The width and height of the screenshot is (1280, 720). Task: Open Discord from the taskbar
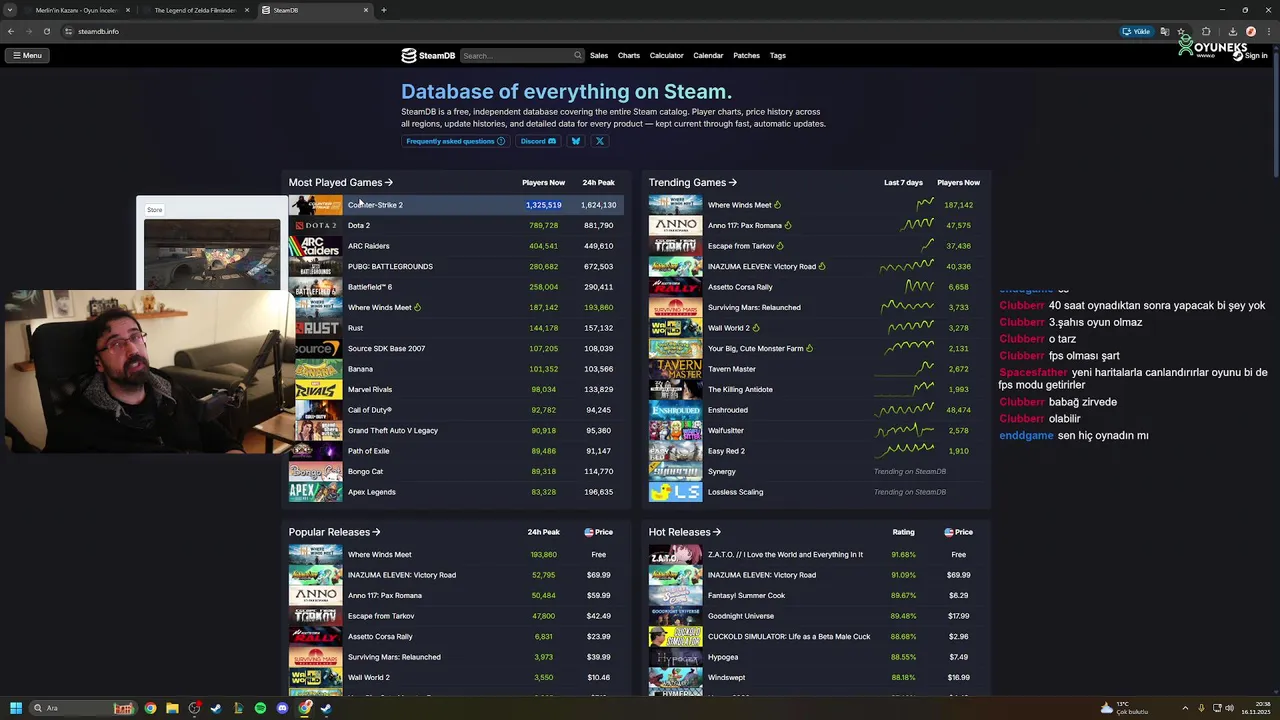click(282, 708)
